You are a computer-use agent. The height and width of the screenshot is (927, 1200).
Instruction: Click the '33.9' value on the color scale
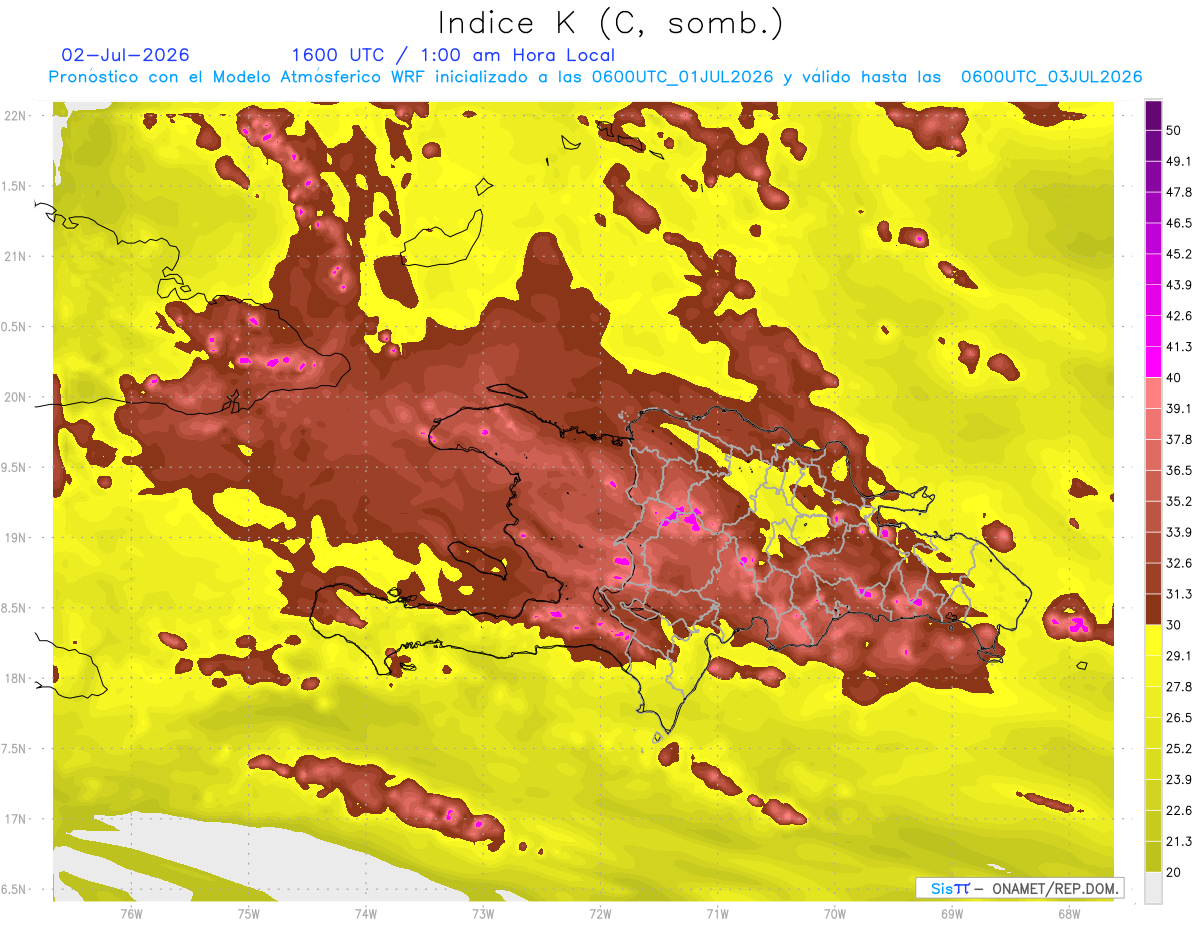click(1179, 532)
